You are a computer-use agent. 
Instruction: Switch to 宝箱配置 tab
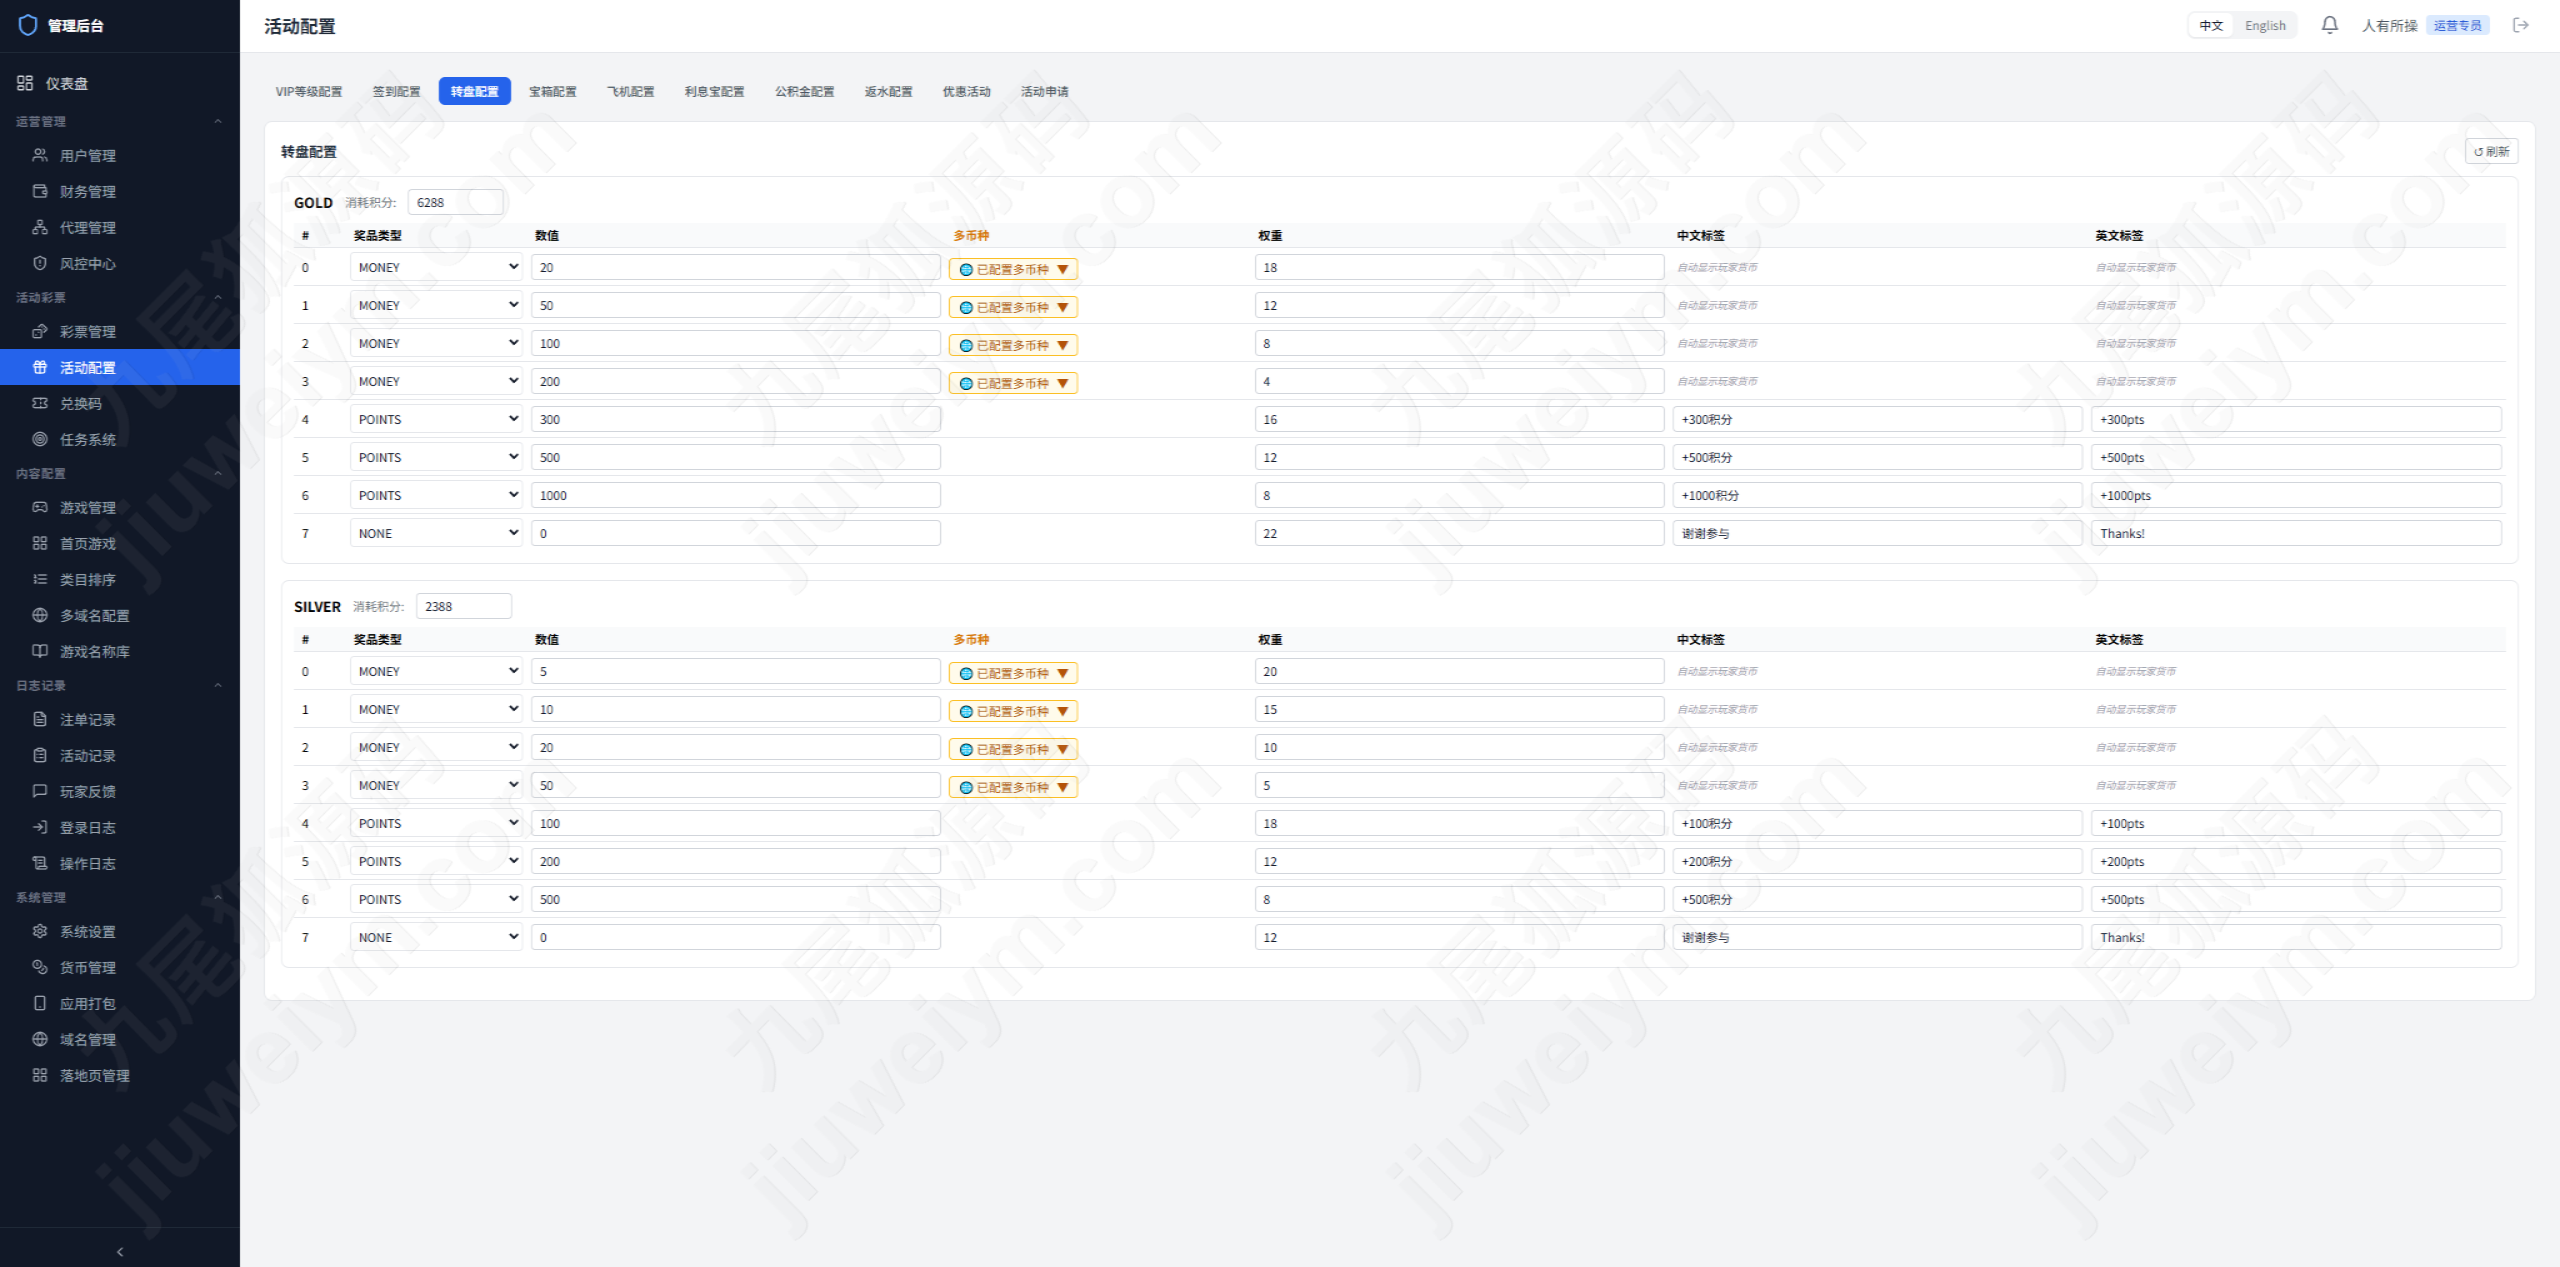(x=552, y=91)
